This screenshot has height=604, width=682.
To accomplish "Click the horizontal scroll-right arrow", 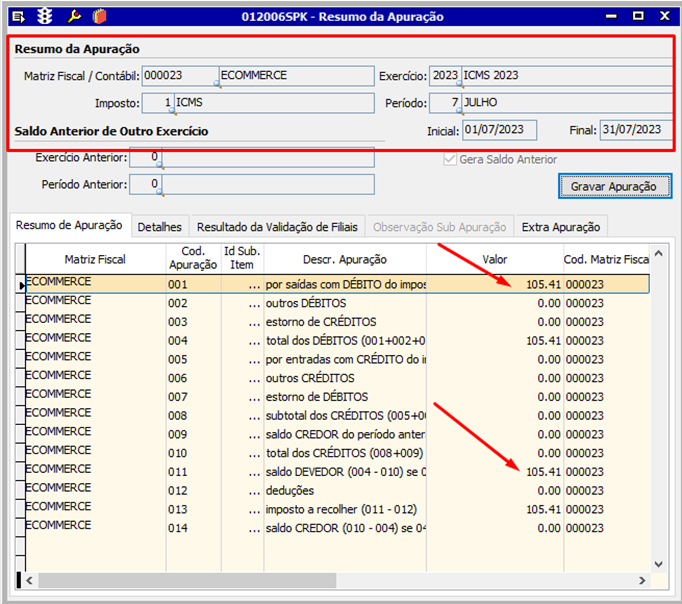I will click(643, 580).
